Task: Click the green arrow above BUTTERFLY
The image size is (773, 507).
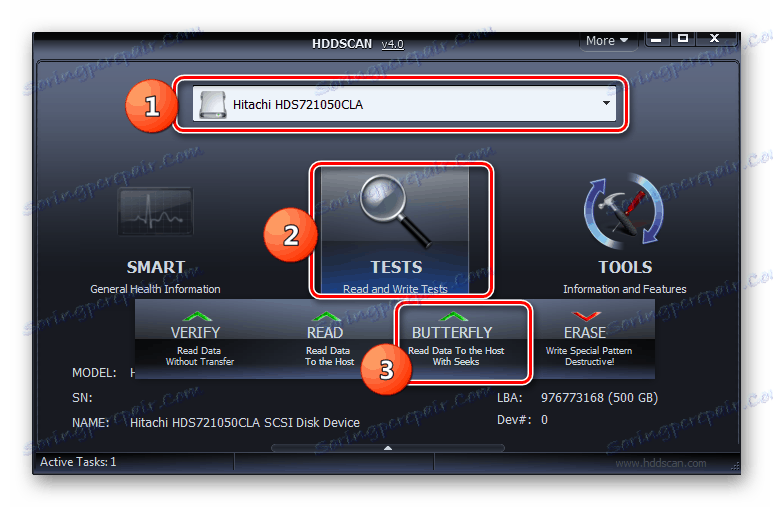Action: (453, 317)
